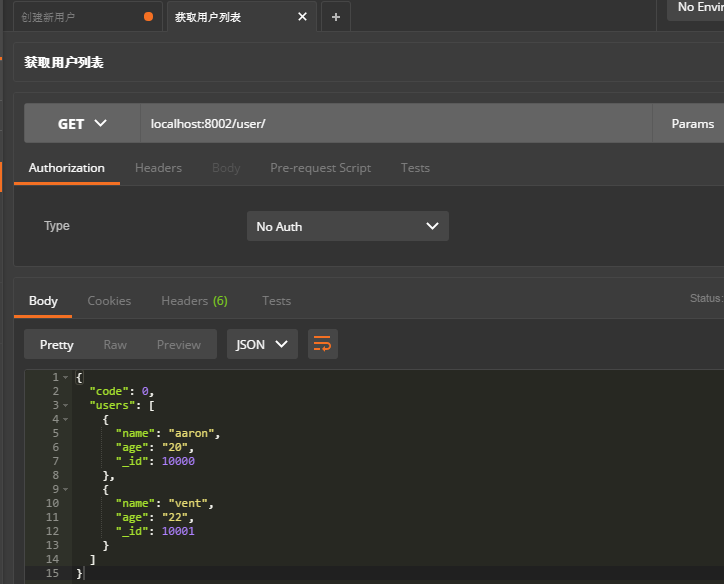The width and height of the screenshot is (724, 584).
Task: View the response Cookies tab
Action: pos(109,300)
